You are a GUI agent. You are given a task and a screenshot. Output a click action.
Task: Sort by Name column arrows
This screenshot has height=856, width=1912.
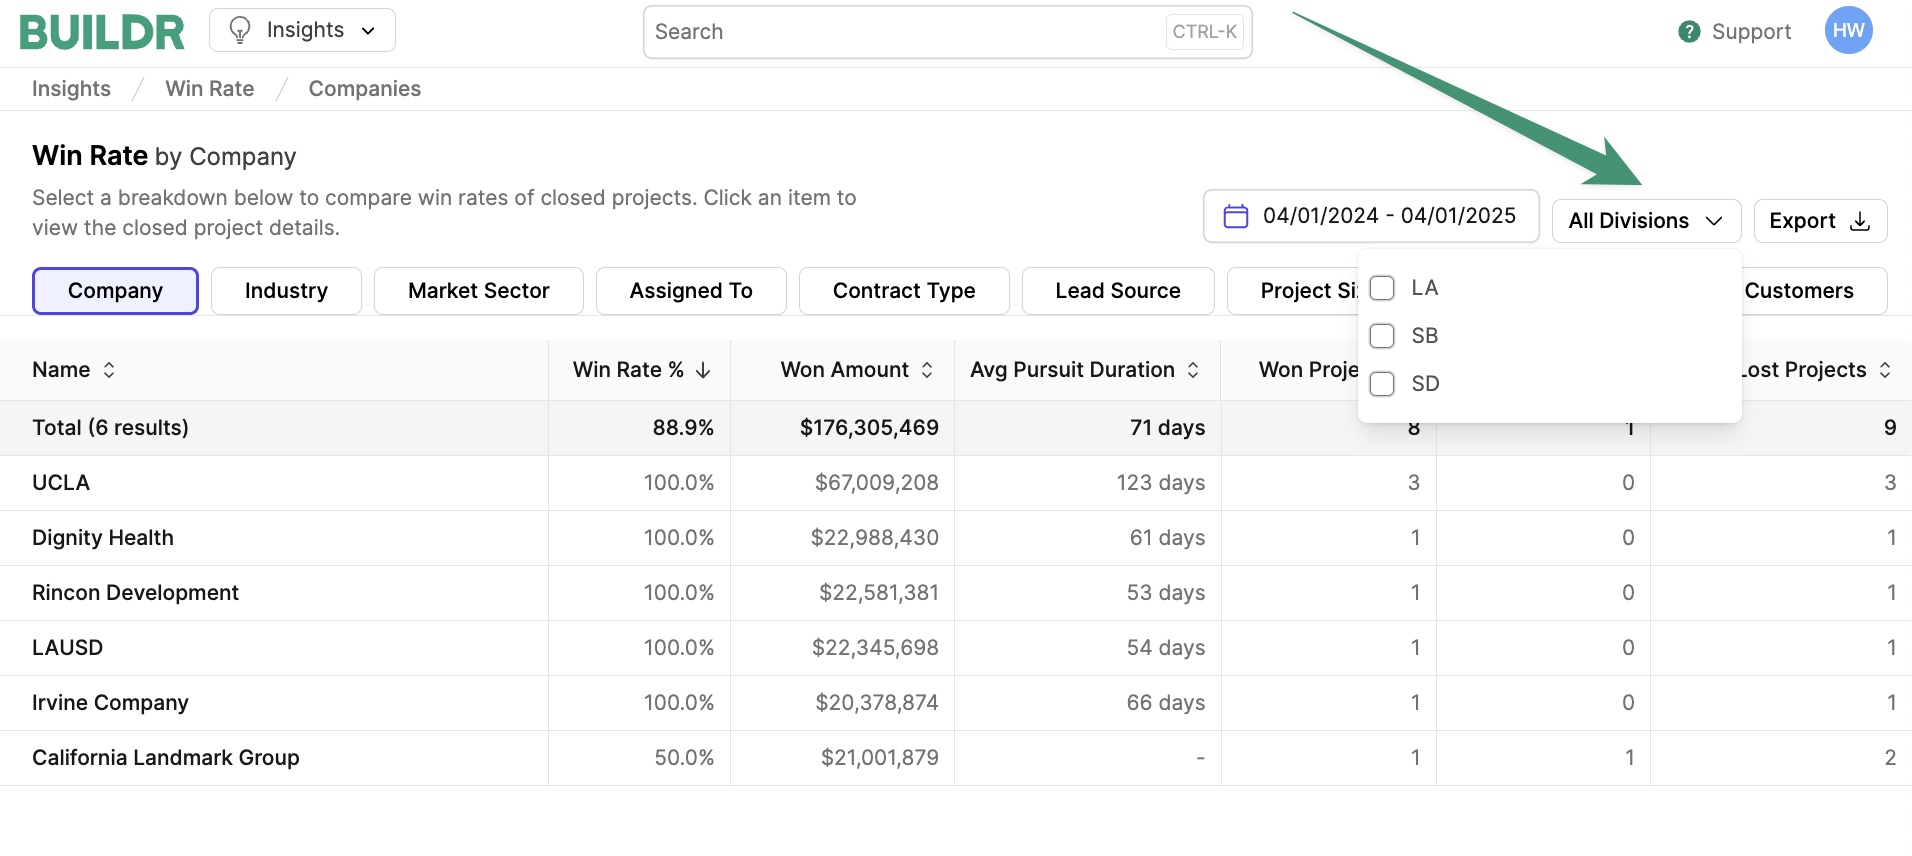[x=109, y=370]
